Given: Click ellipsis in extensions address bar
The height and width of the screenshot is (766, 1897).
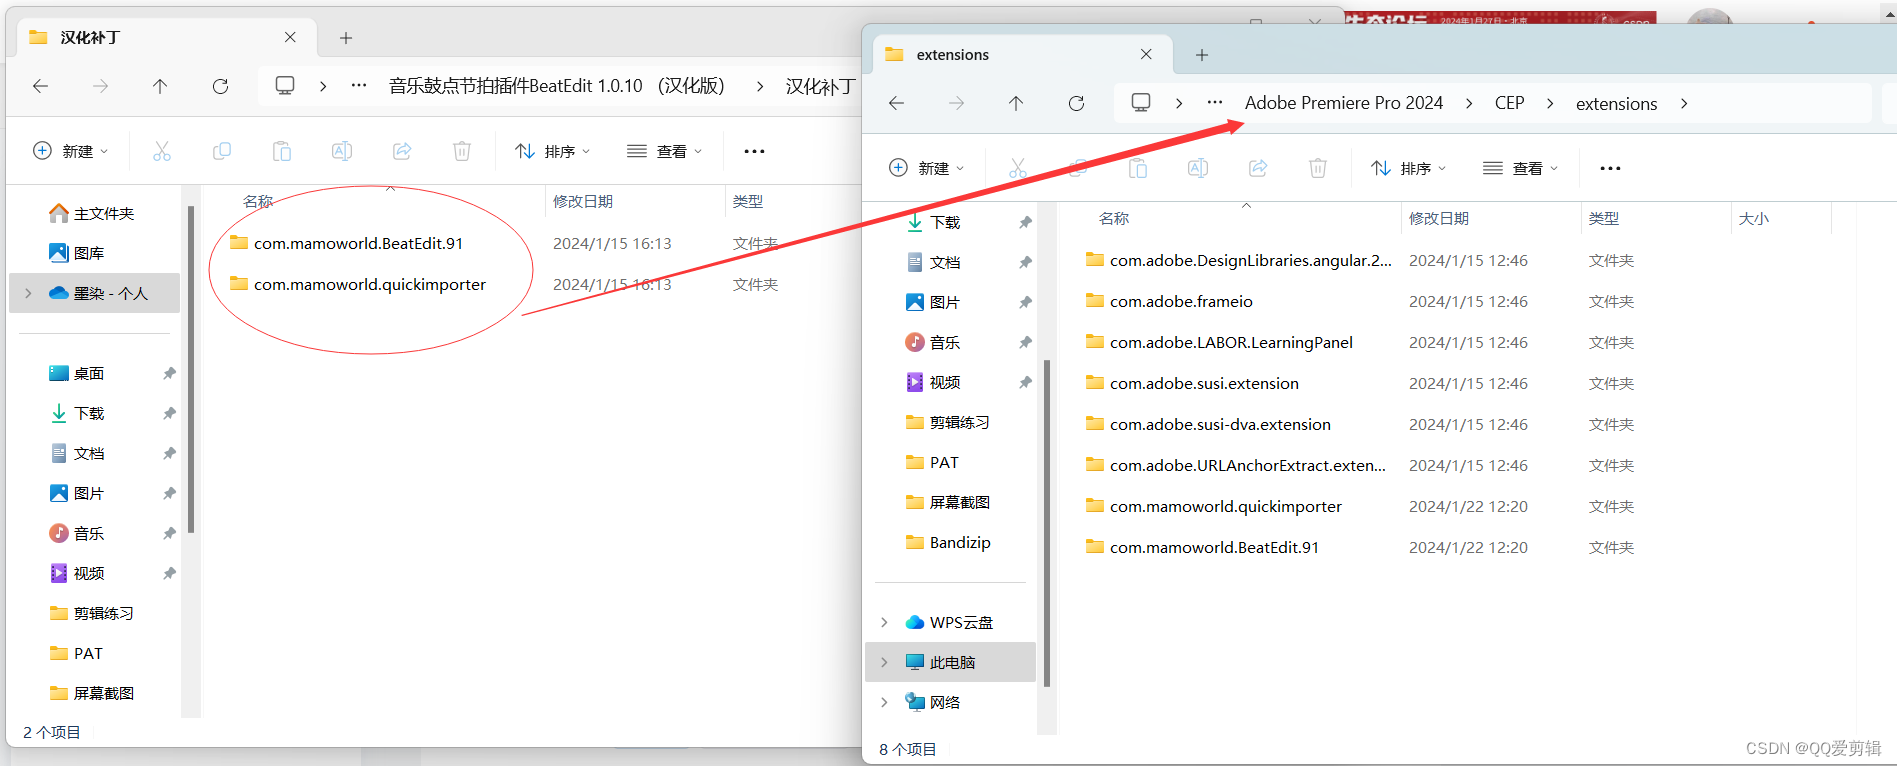Looking at the screenshot, I should point(1215,102).
